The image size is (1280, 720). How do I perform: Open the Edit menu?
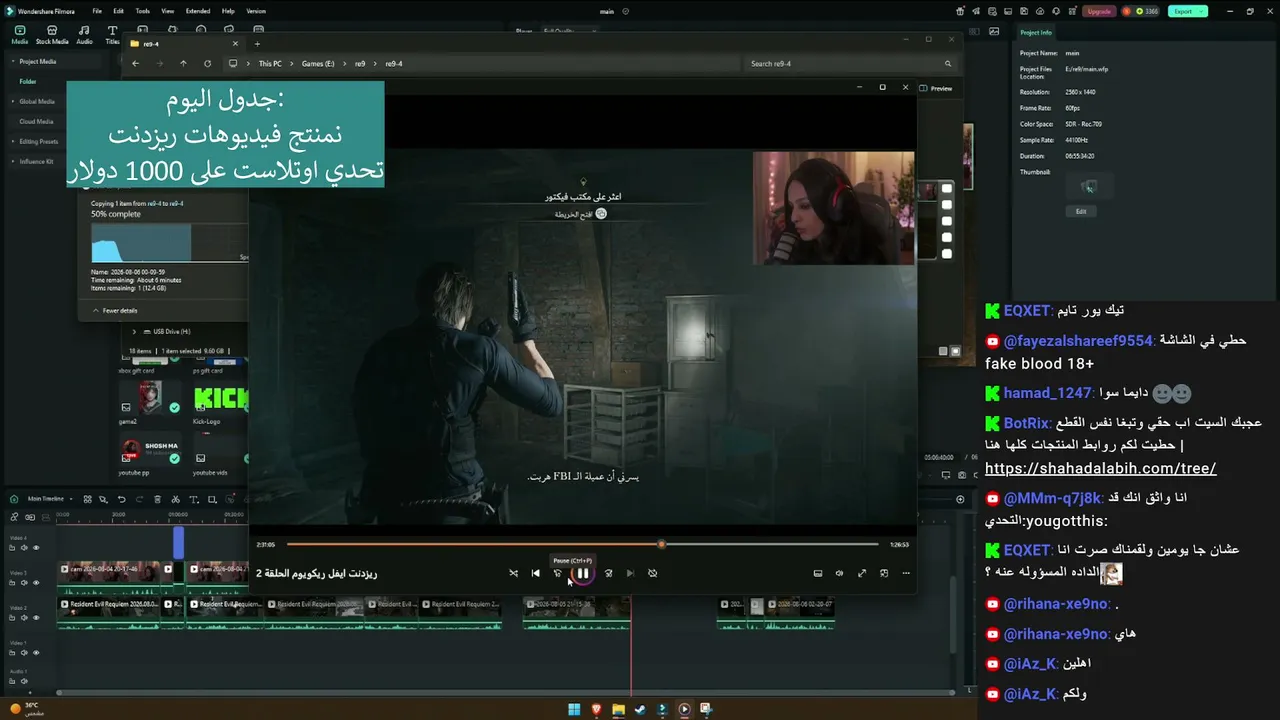tap(117, 11)
